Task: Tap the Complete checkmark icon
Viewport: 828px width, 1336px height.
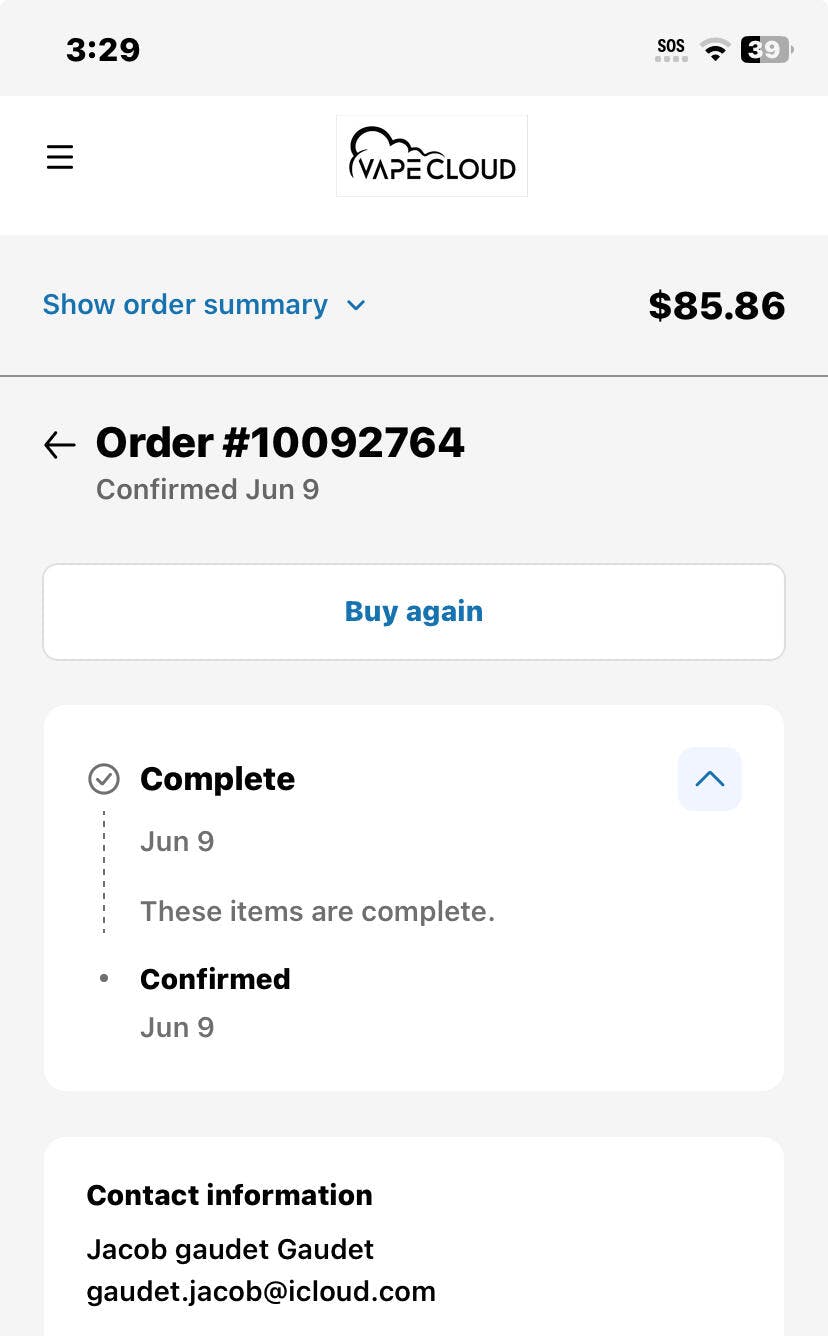Action: pos(104,779)
